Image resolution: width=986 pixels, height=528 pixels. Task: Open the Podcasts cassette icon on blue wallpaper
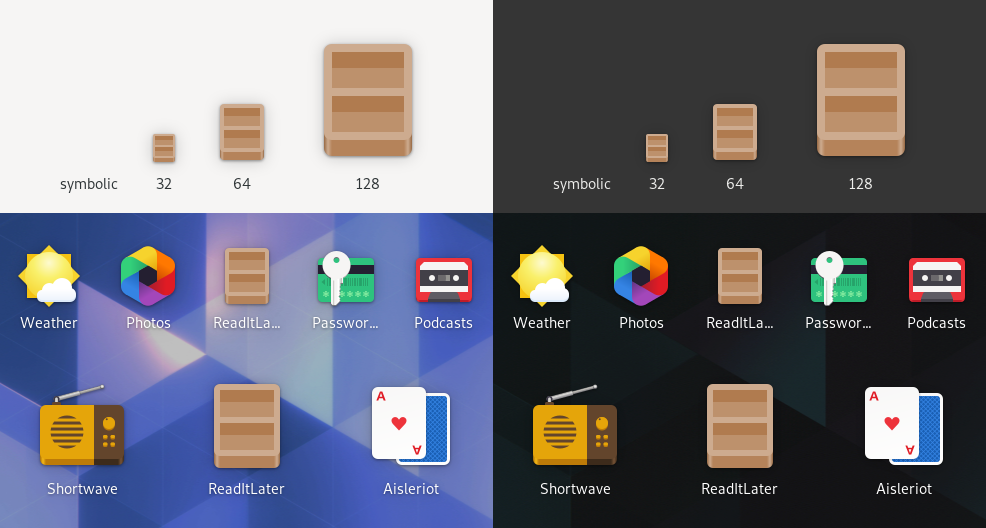click(444, 280)
